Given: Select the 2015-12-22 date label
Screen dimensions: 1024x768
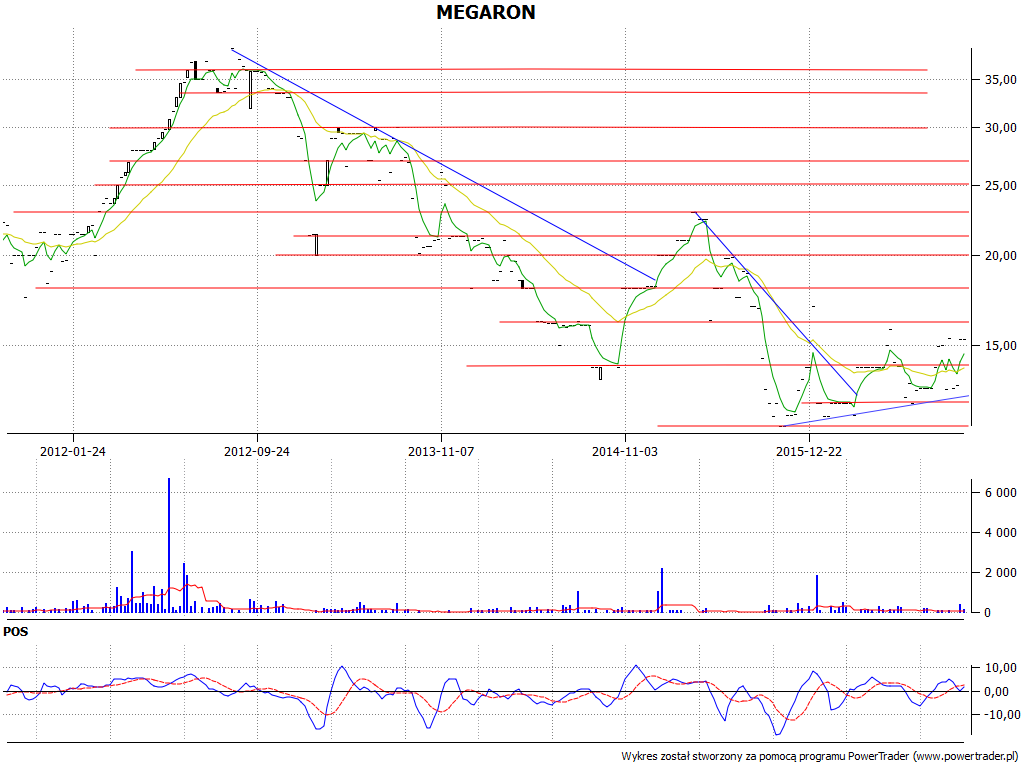Looking at the screenshot, I should (809, 451).
